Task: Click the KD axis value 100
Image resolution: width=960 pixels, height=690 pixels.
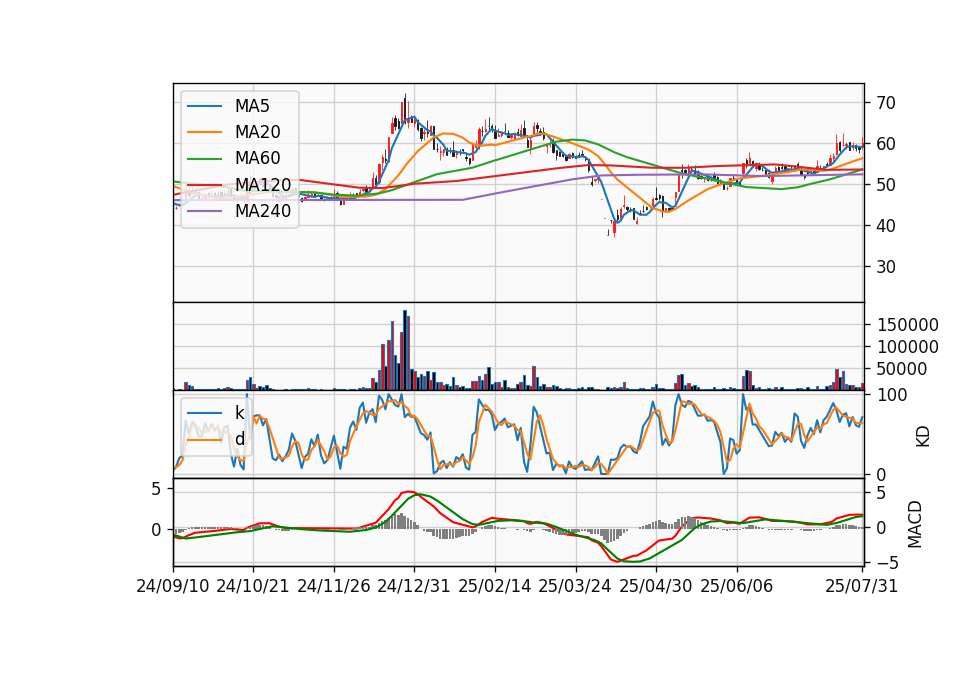Action: (x=892, y=395)
